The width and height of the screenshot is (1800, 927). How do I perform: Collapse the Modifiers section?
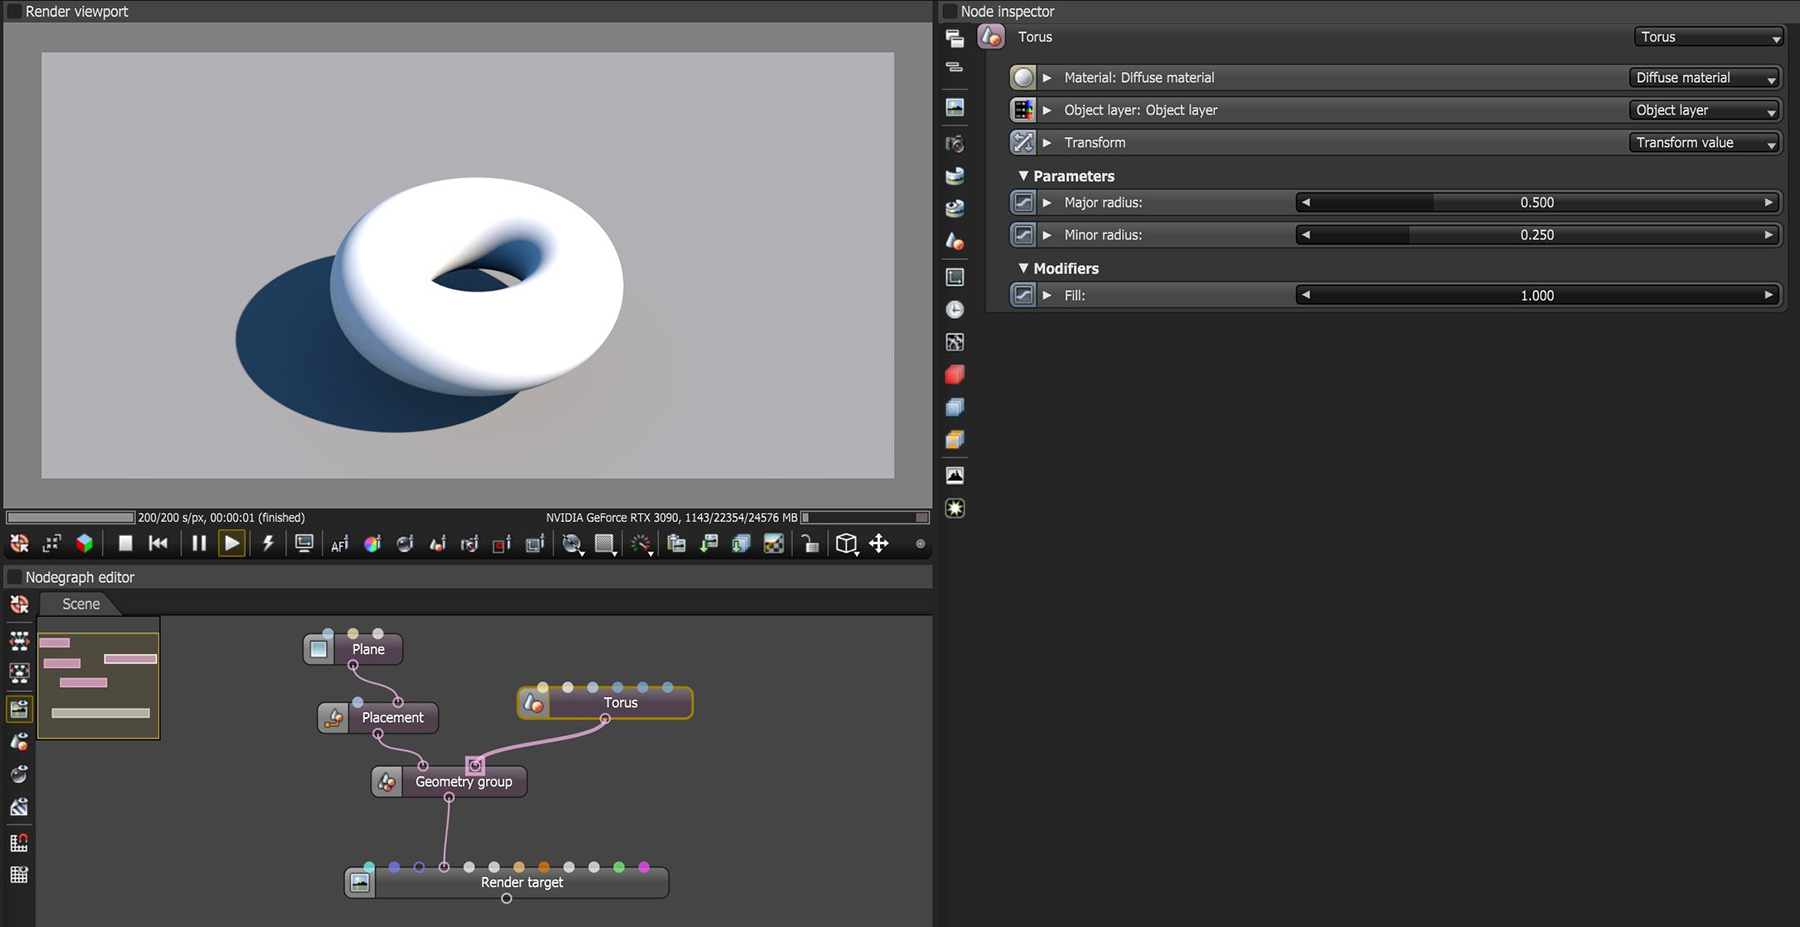(x=1023, y=268)
